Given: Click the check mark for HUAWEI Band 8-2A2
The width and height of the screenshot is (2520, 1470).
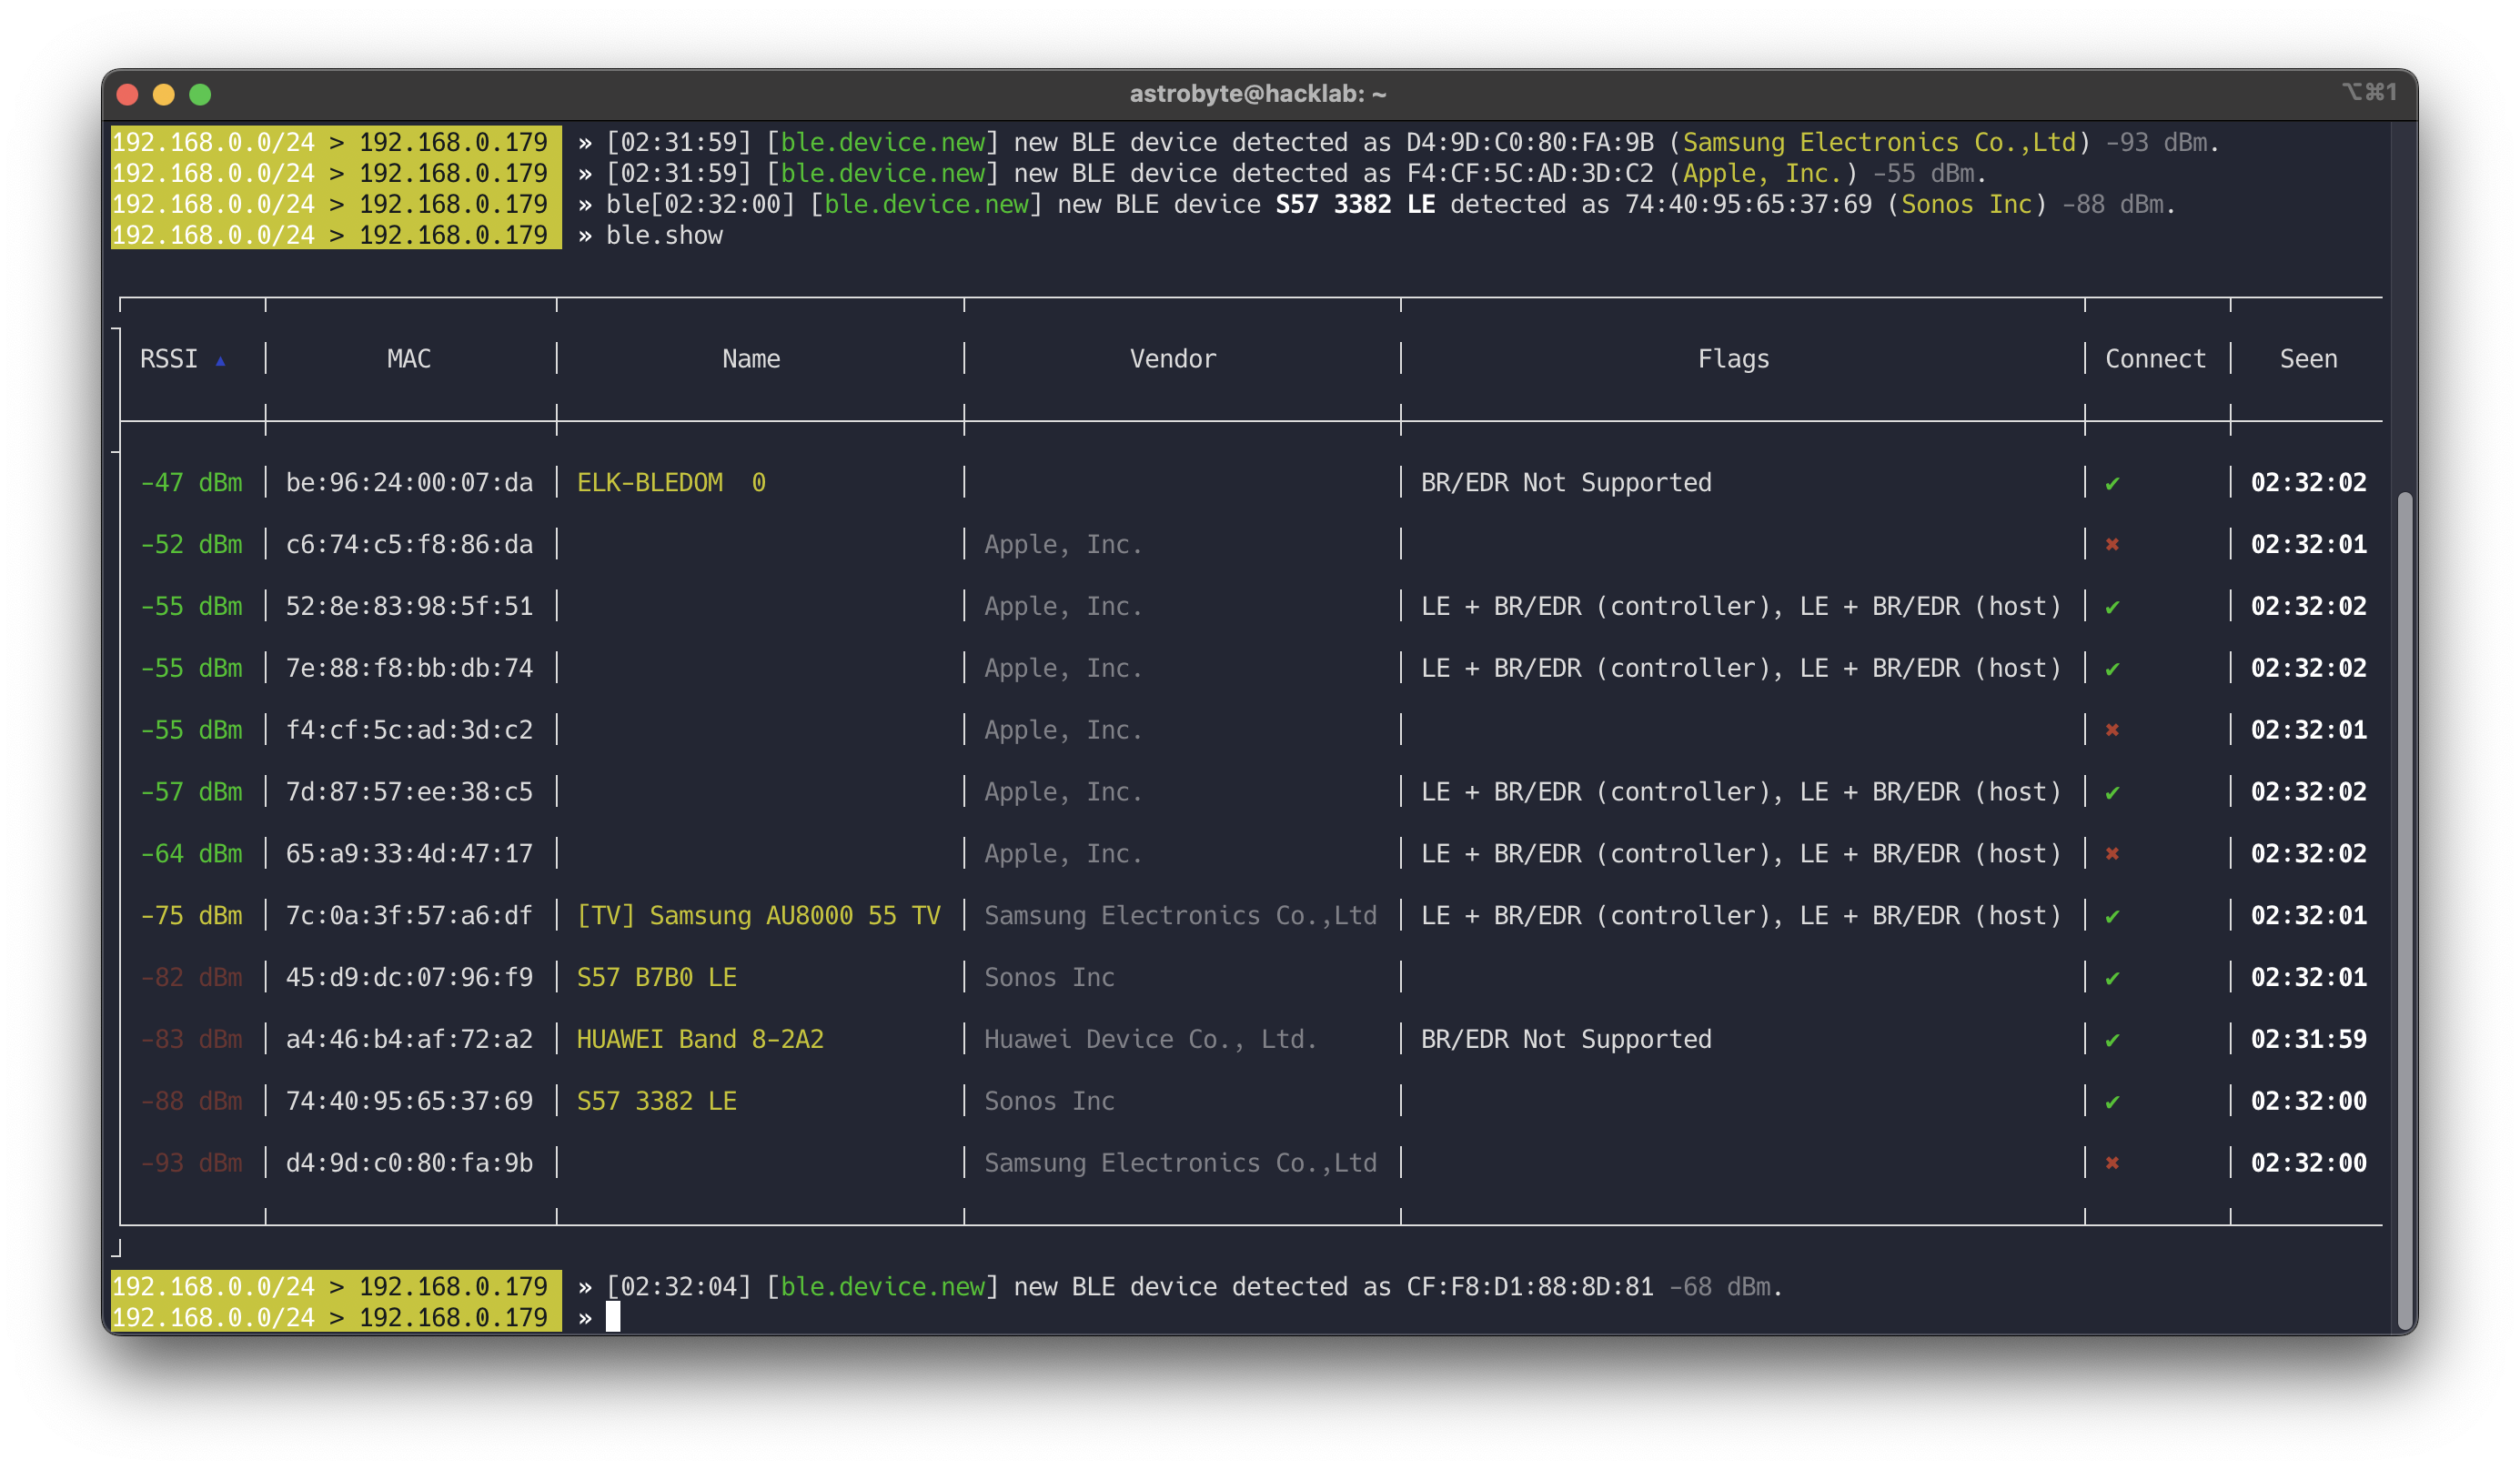Looking at the screenshot, I should [x=2111, y=1041].
